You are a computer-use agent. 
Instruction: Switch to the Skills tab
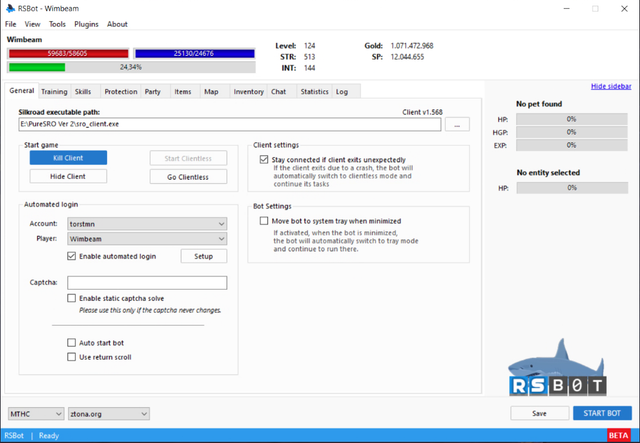83,91
